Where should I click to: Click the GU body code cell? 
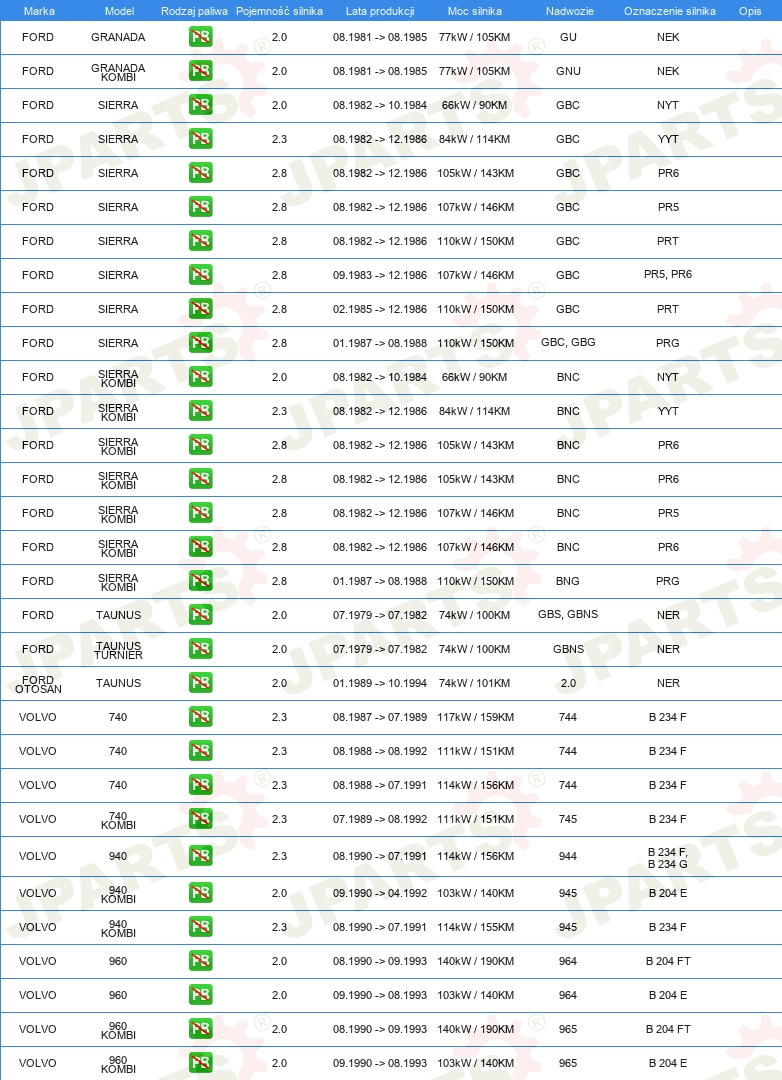pos(568,37)
